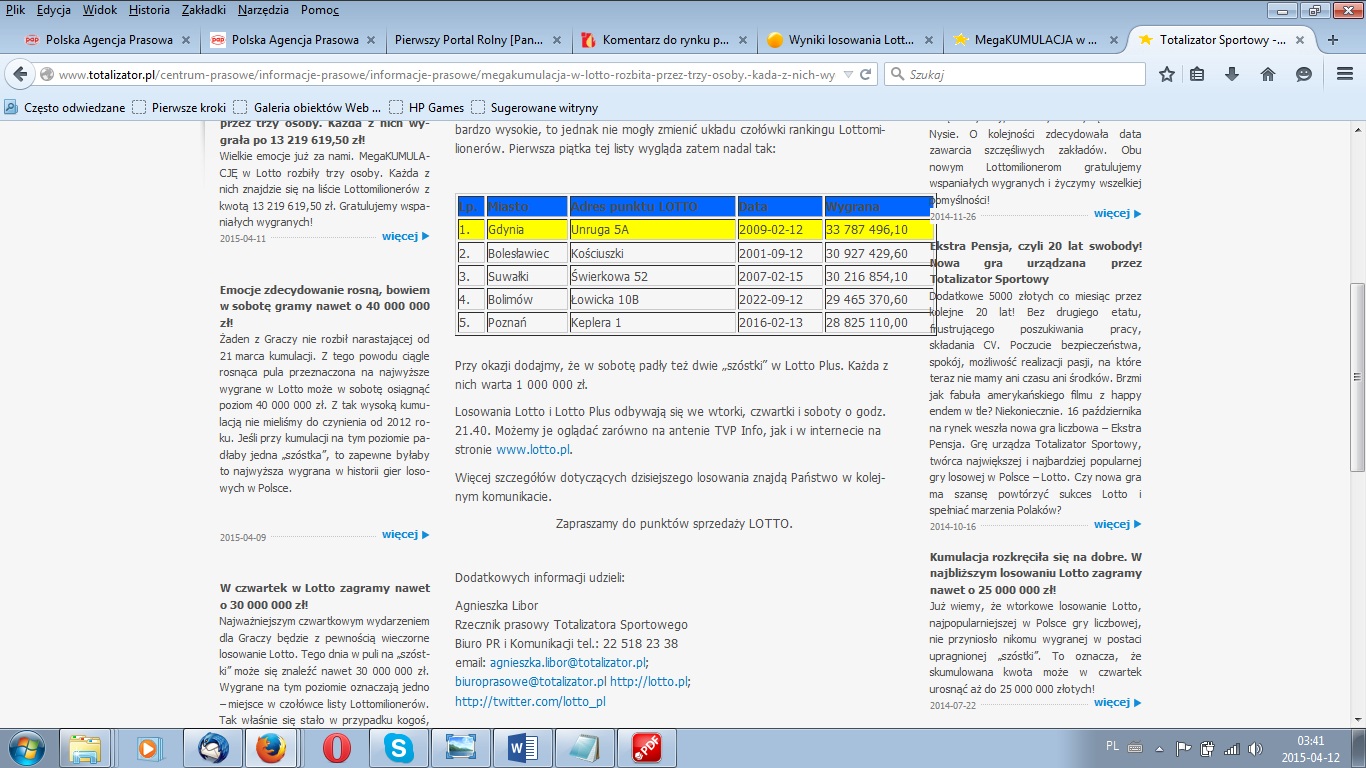The width and height of the screenshot is (1366, 768).
Task: Close the first Polska Agencja Prasowa tab
Action: point(184,41)
